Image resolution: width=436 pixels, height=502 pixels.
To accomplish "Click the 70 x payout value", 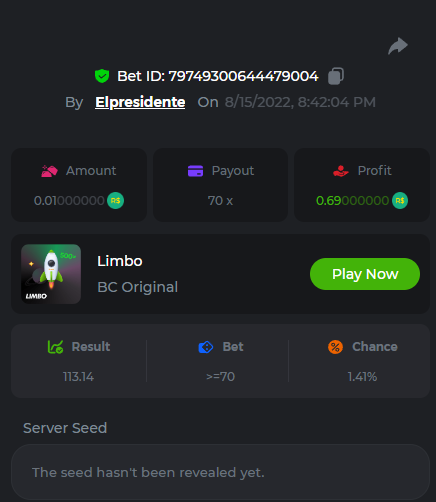I will point(220,201).
